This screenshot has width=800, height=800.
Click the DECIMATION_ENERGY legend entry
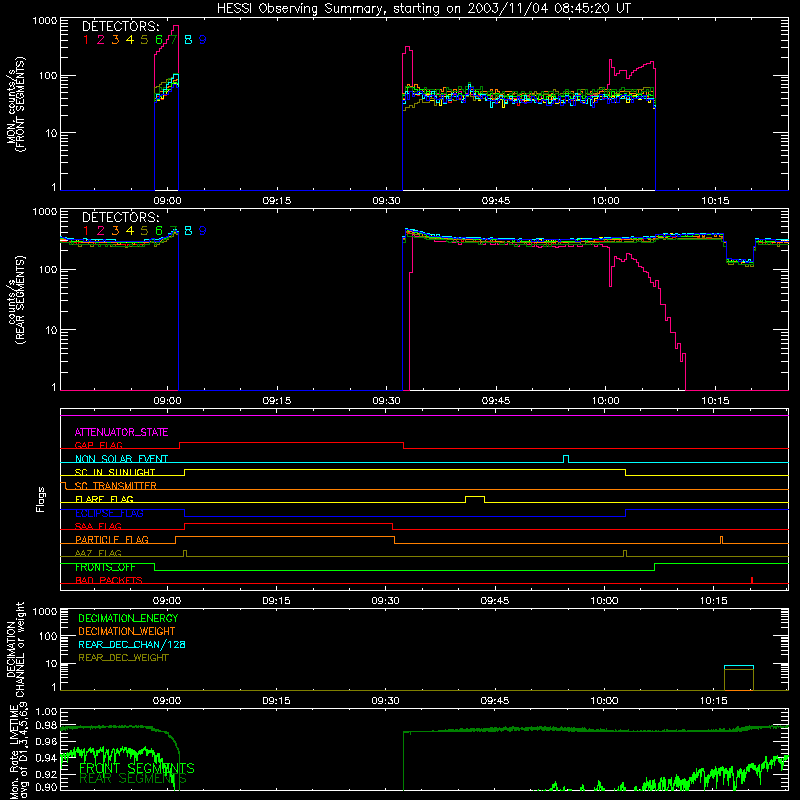pyautogui.click(x=128, y=618)
